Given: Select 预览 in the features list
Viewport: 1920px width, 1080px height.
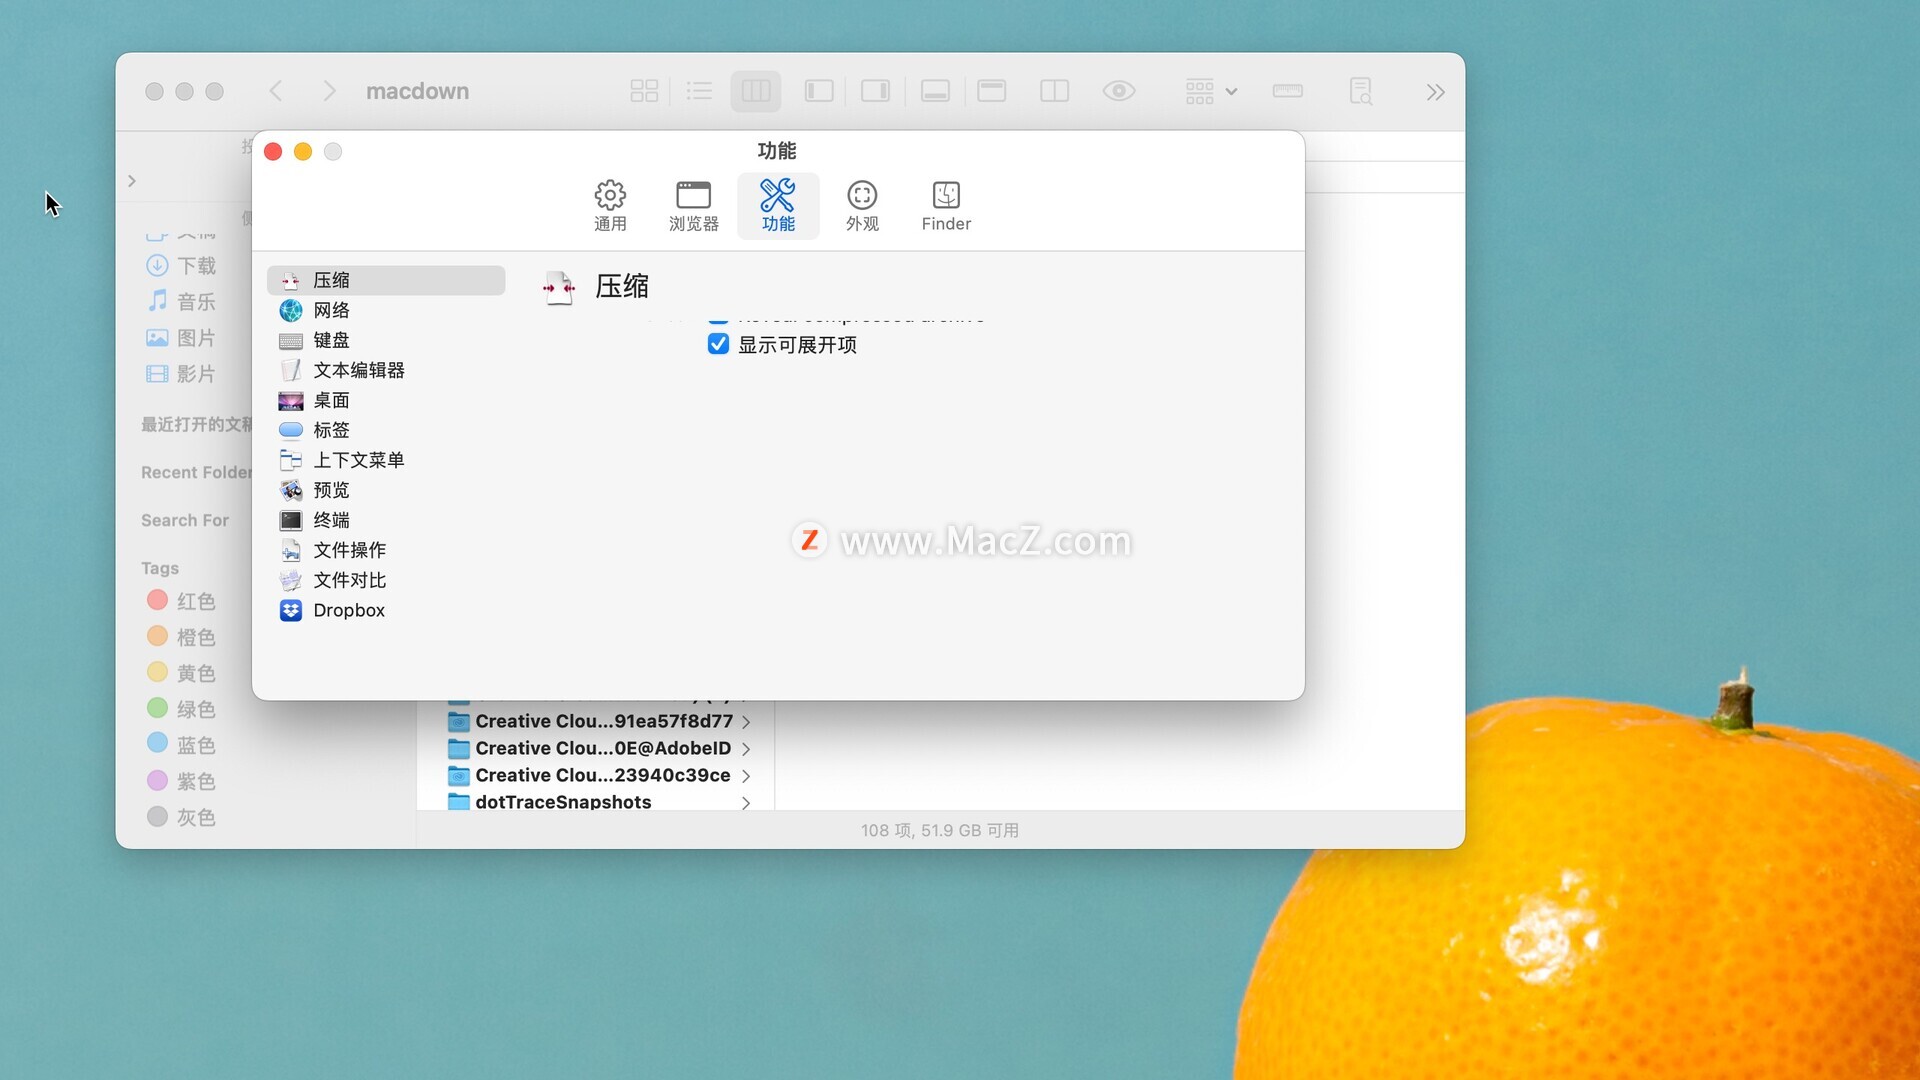Looking at the screenshot, I should [x=386, y=490].
